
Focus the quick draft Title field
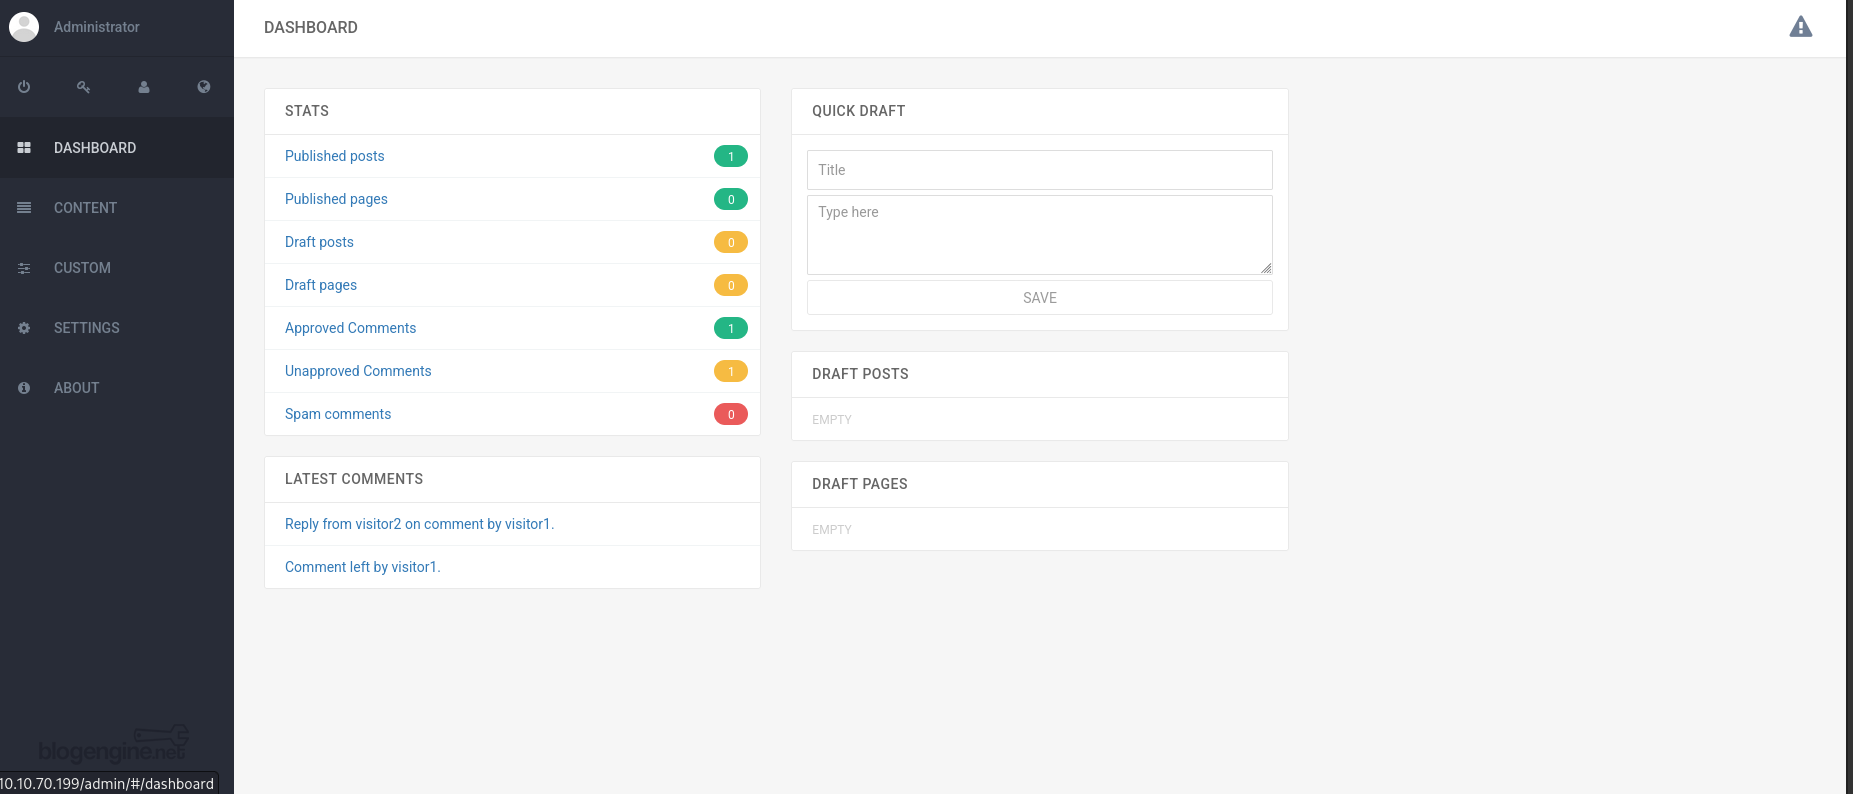(1040, 170)
